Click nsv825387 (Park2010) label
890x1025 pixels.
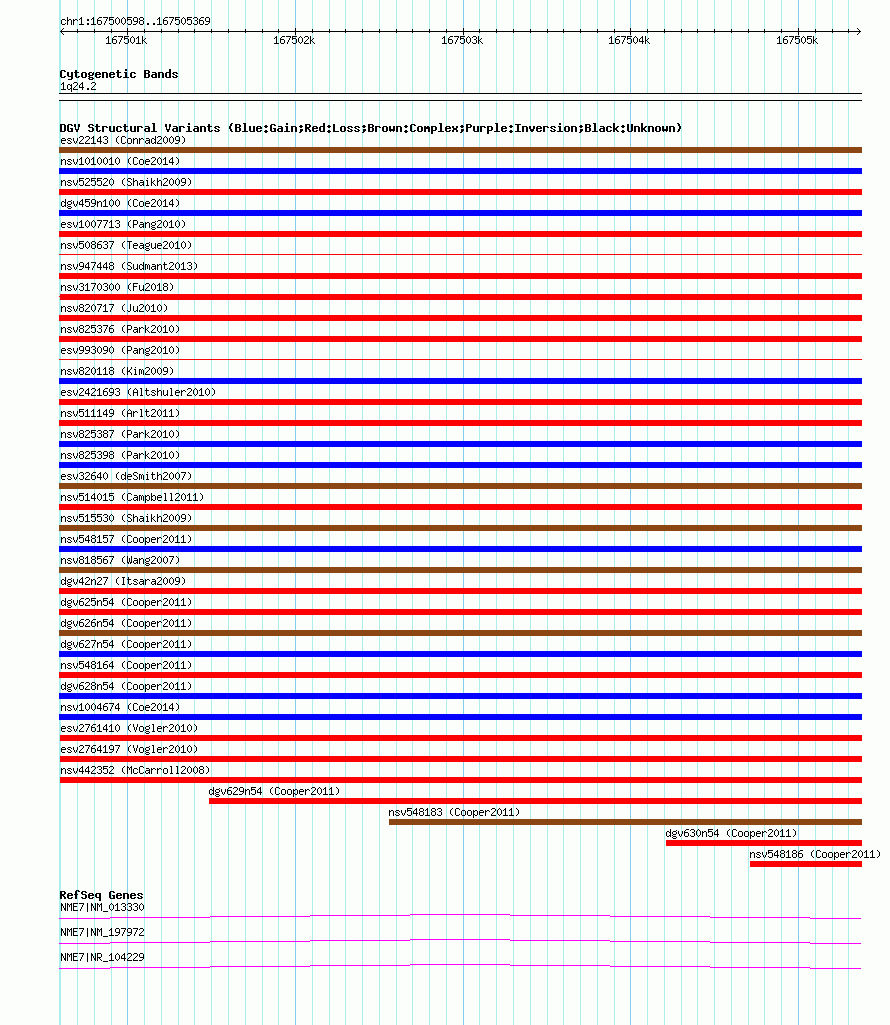pyautogui.click(x=120, y=433)
